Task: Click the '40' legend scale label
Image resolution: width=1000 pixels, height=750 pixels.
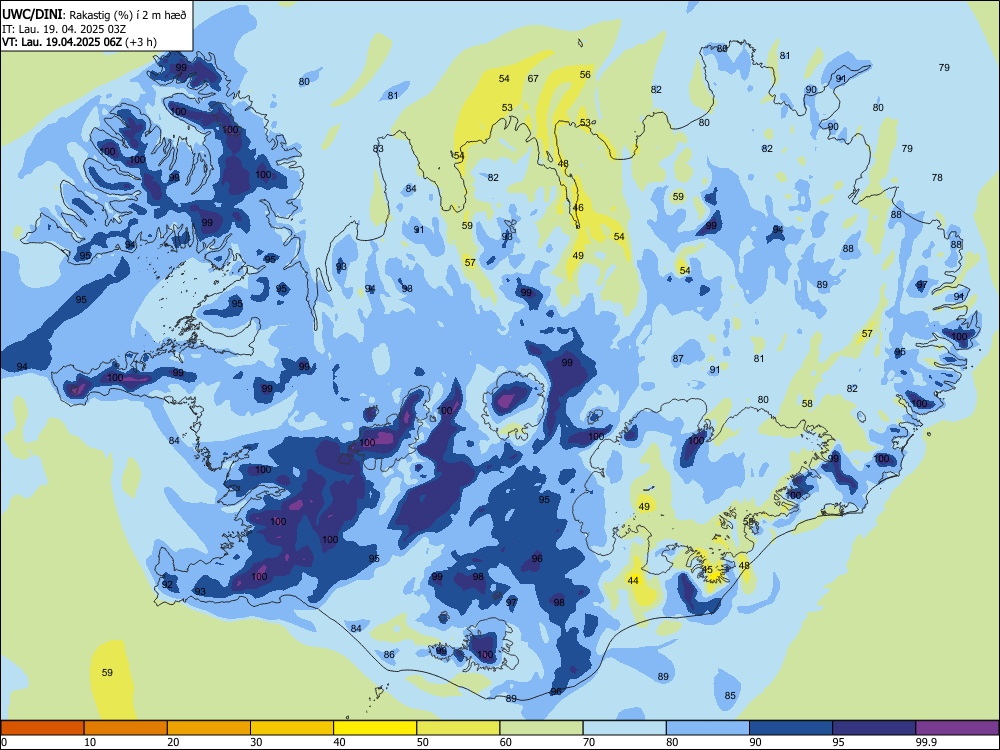Action: point(340,742)
